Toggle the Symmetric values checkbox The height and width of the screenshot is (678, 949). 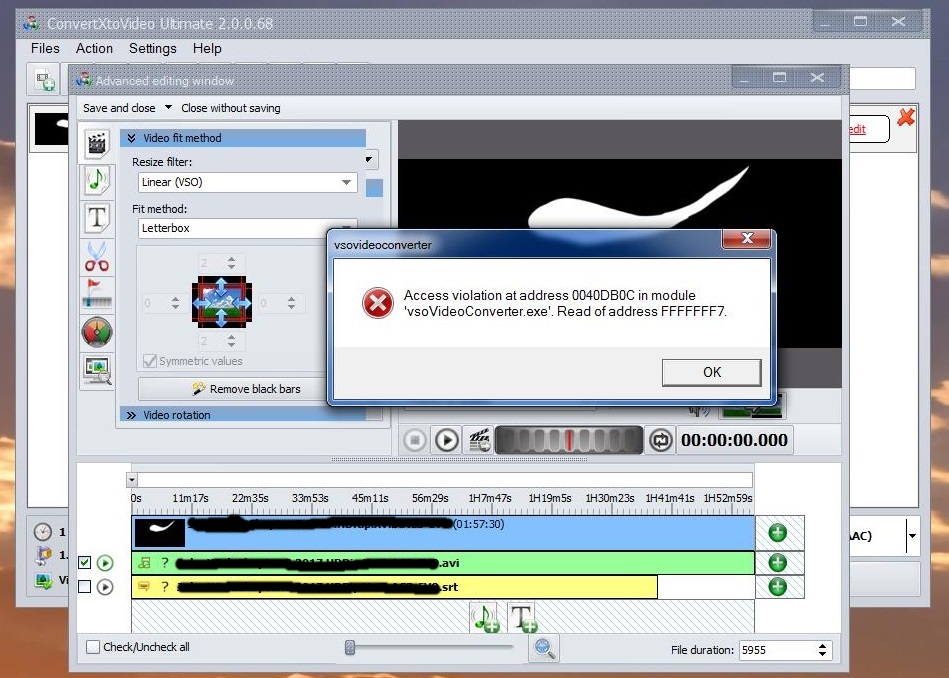[x=149, y=361]
